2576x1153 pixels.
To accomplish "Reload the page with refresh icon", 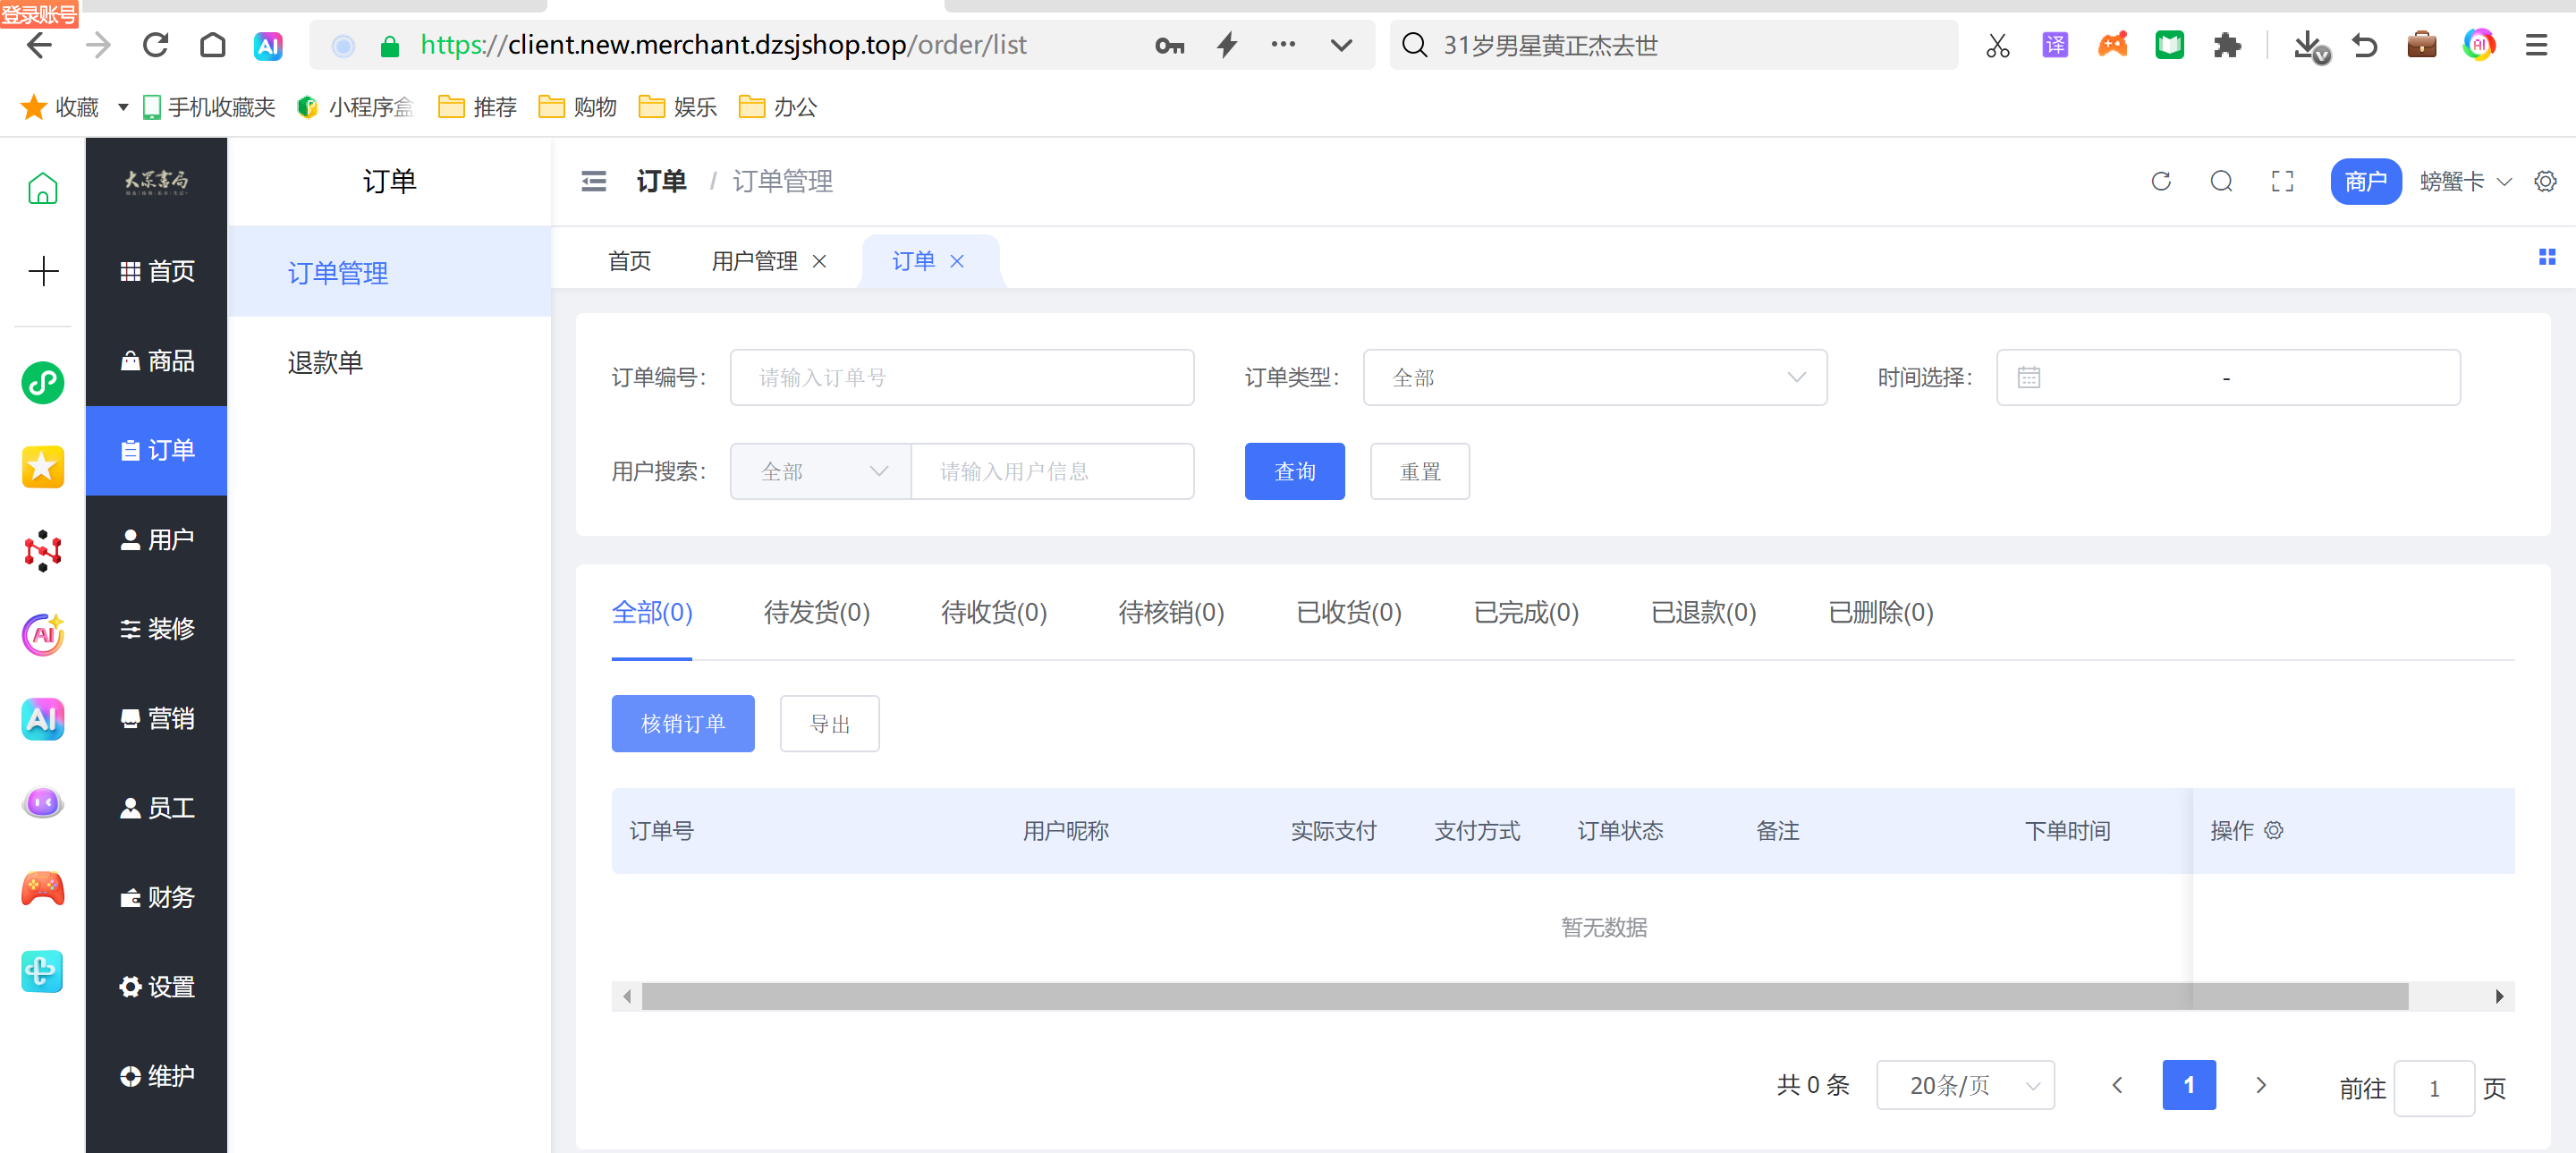I will tap(155, 45).
